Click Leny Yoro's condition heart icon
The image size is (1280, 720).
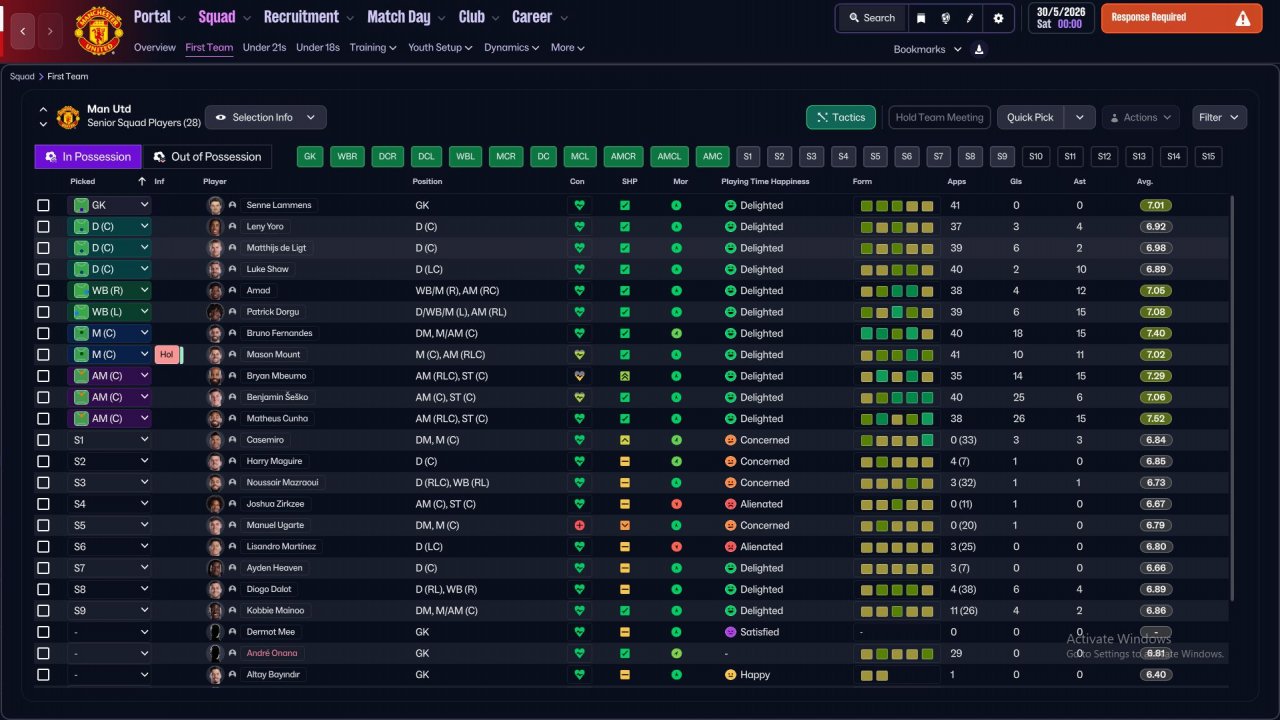tap(578, 227)
